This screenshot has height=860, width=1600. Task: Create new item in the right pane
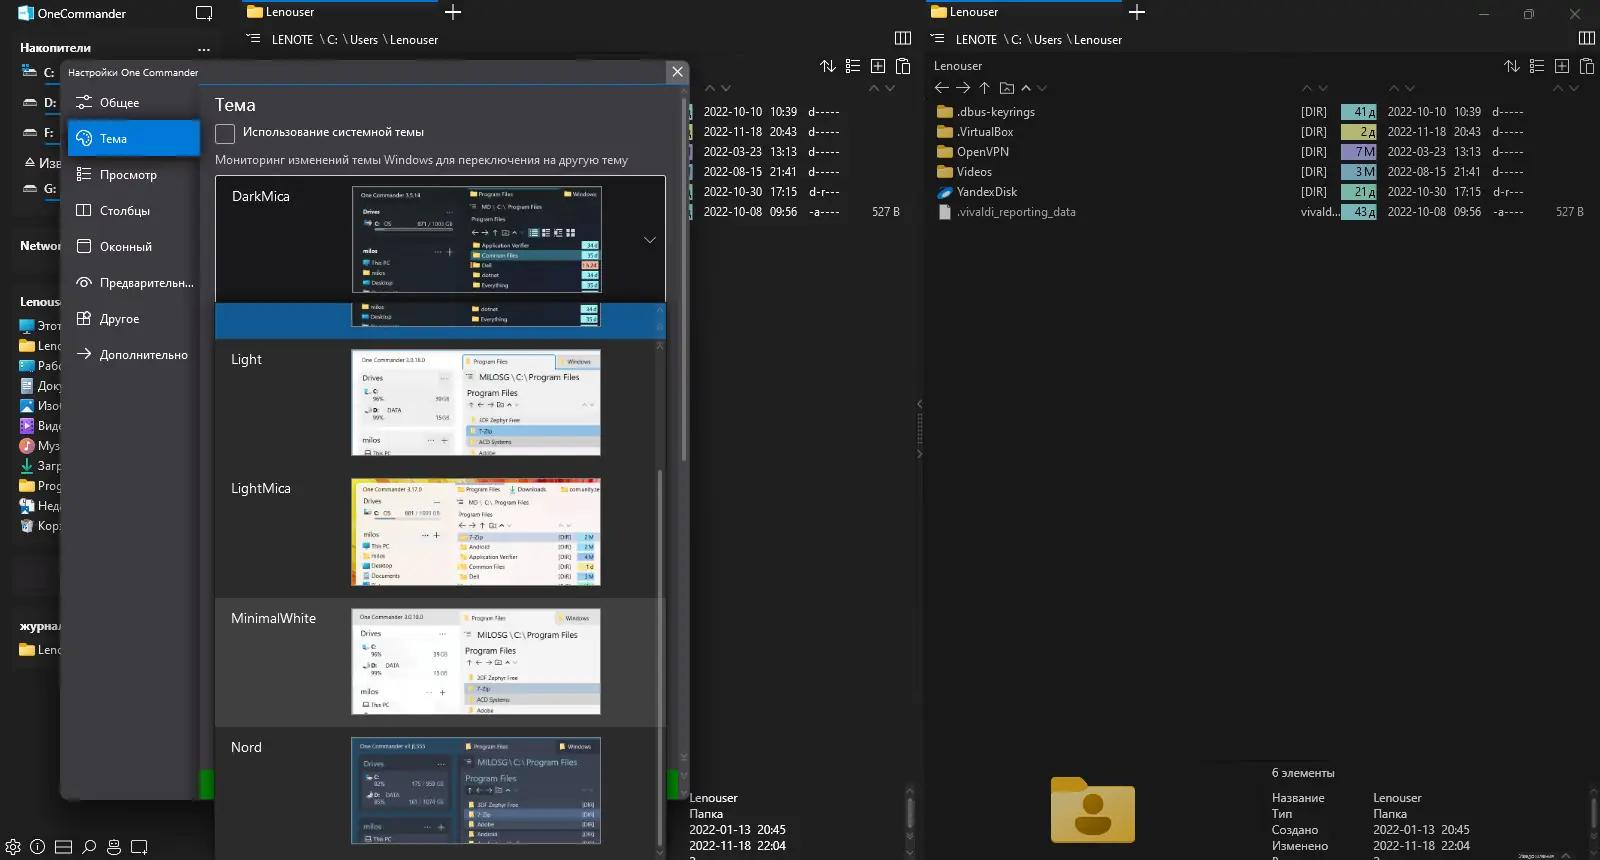click(1562, 66)
